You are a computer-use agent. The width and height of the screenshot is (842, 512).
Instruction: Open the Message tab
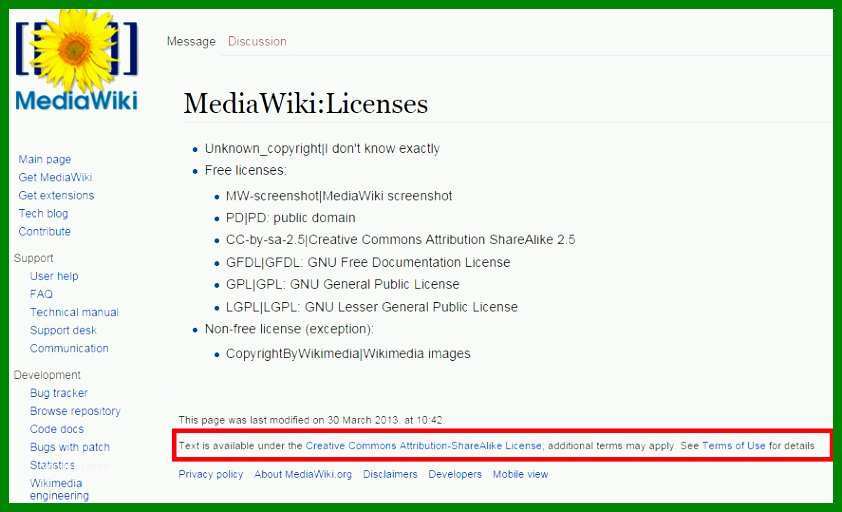[191, 41]
